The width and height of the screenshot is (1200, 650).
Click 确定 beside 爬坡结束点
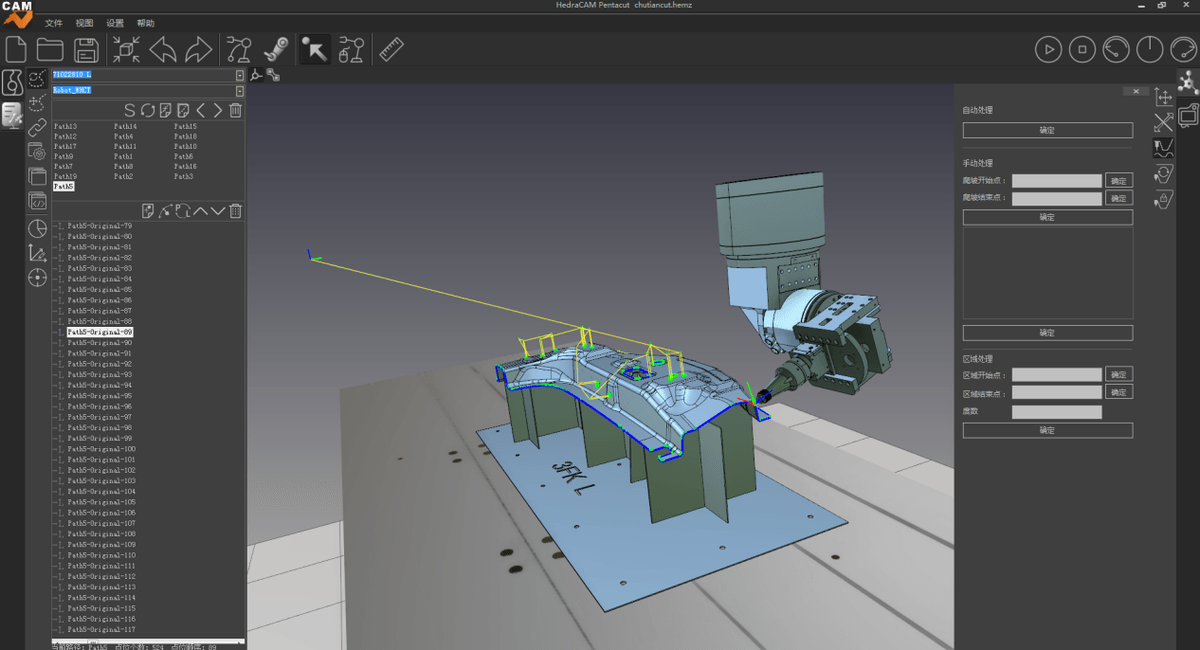coord(1119,198)
